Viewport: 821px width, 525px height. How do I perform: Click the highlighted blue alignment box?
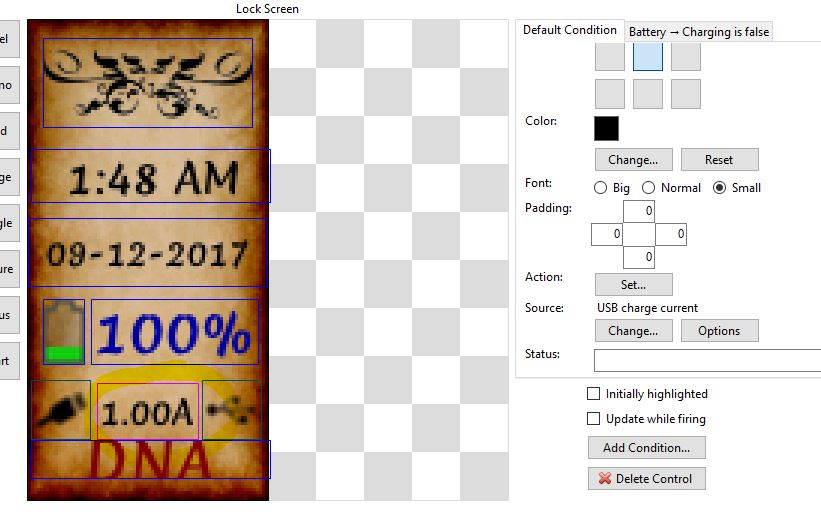(648, 57)
